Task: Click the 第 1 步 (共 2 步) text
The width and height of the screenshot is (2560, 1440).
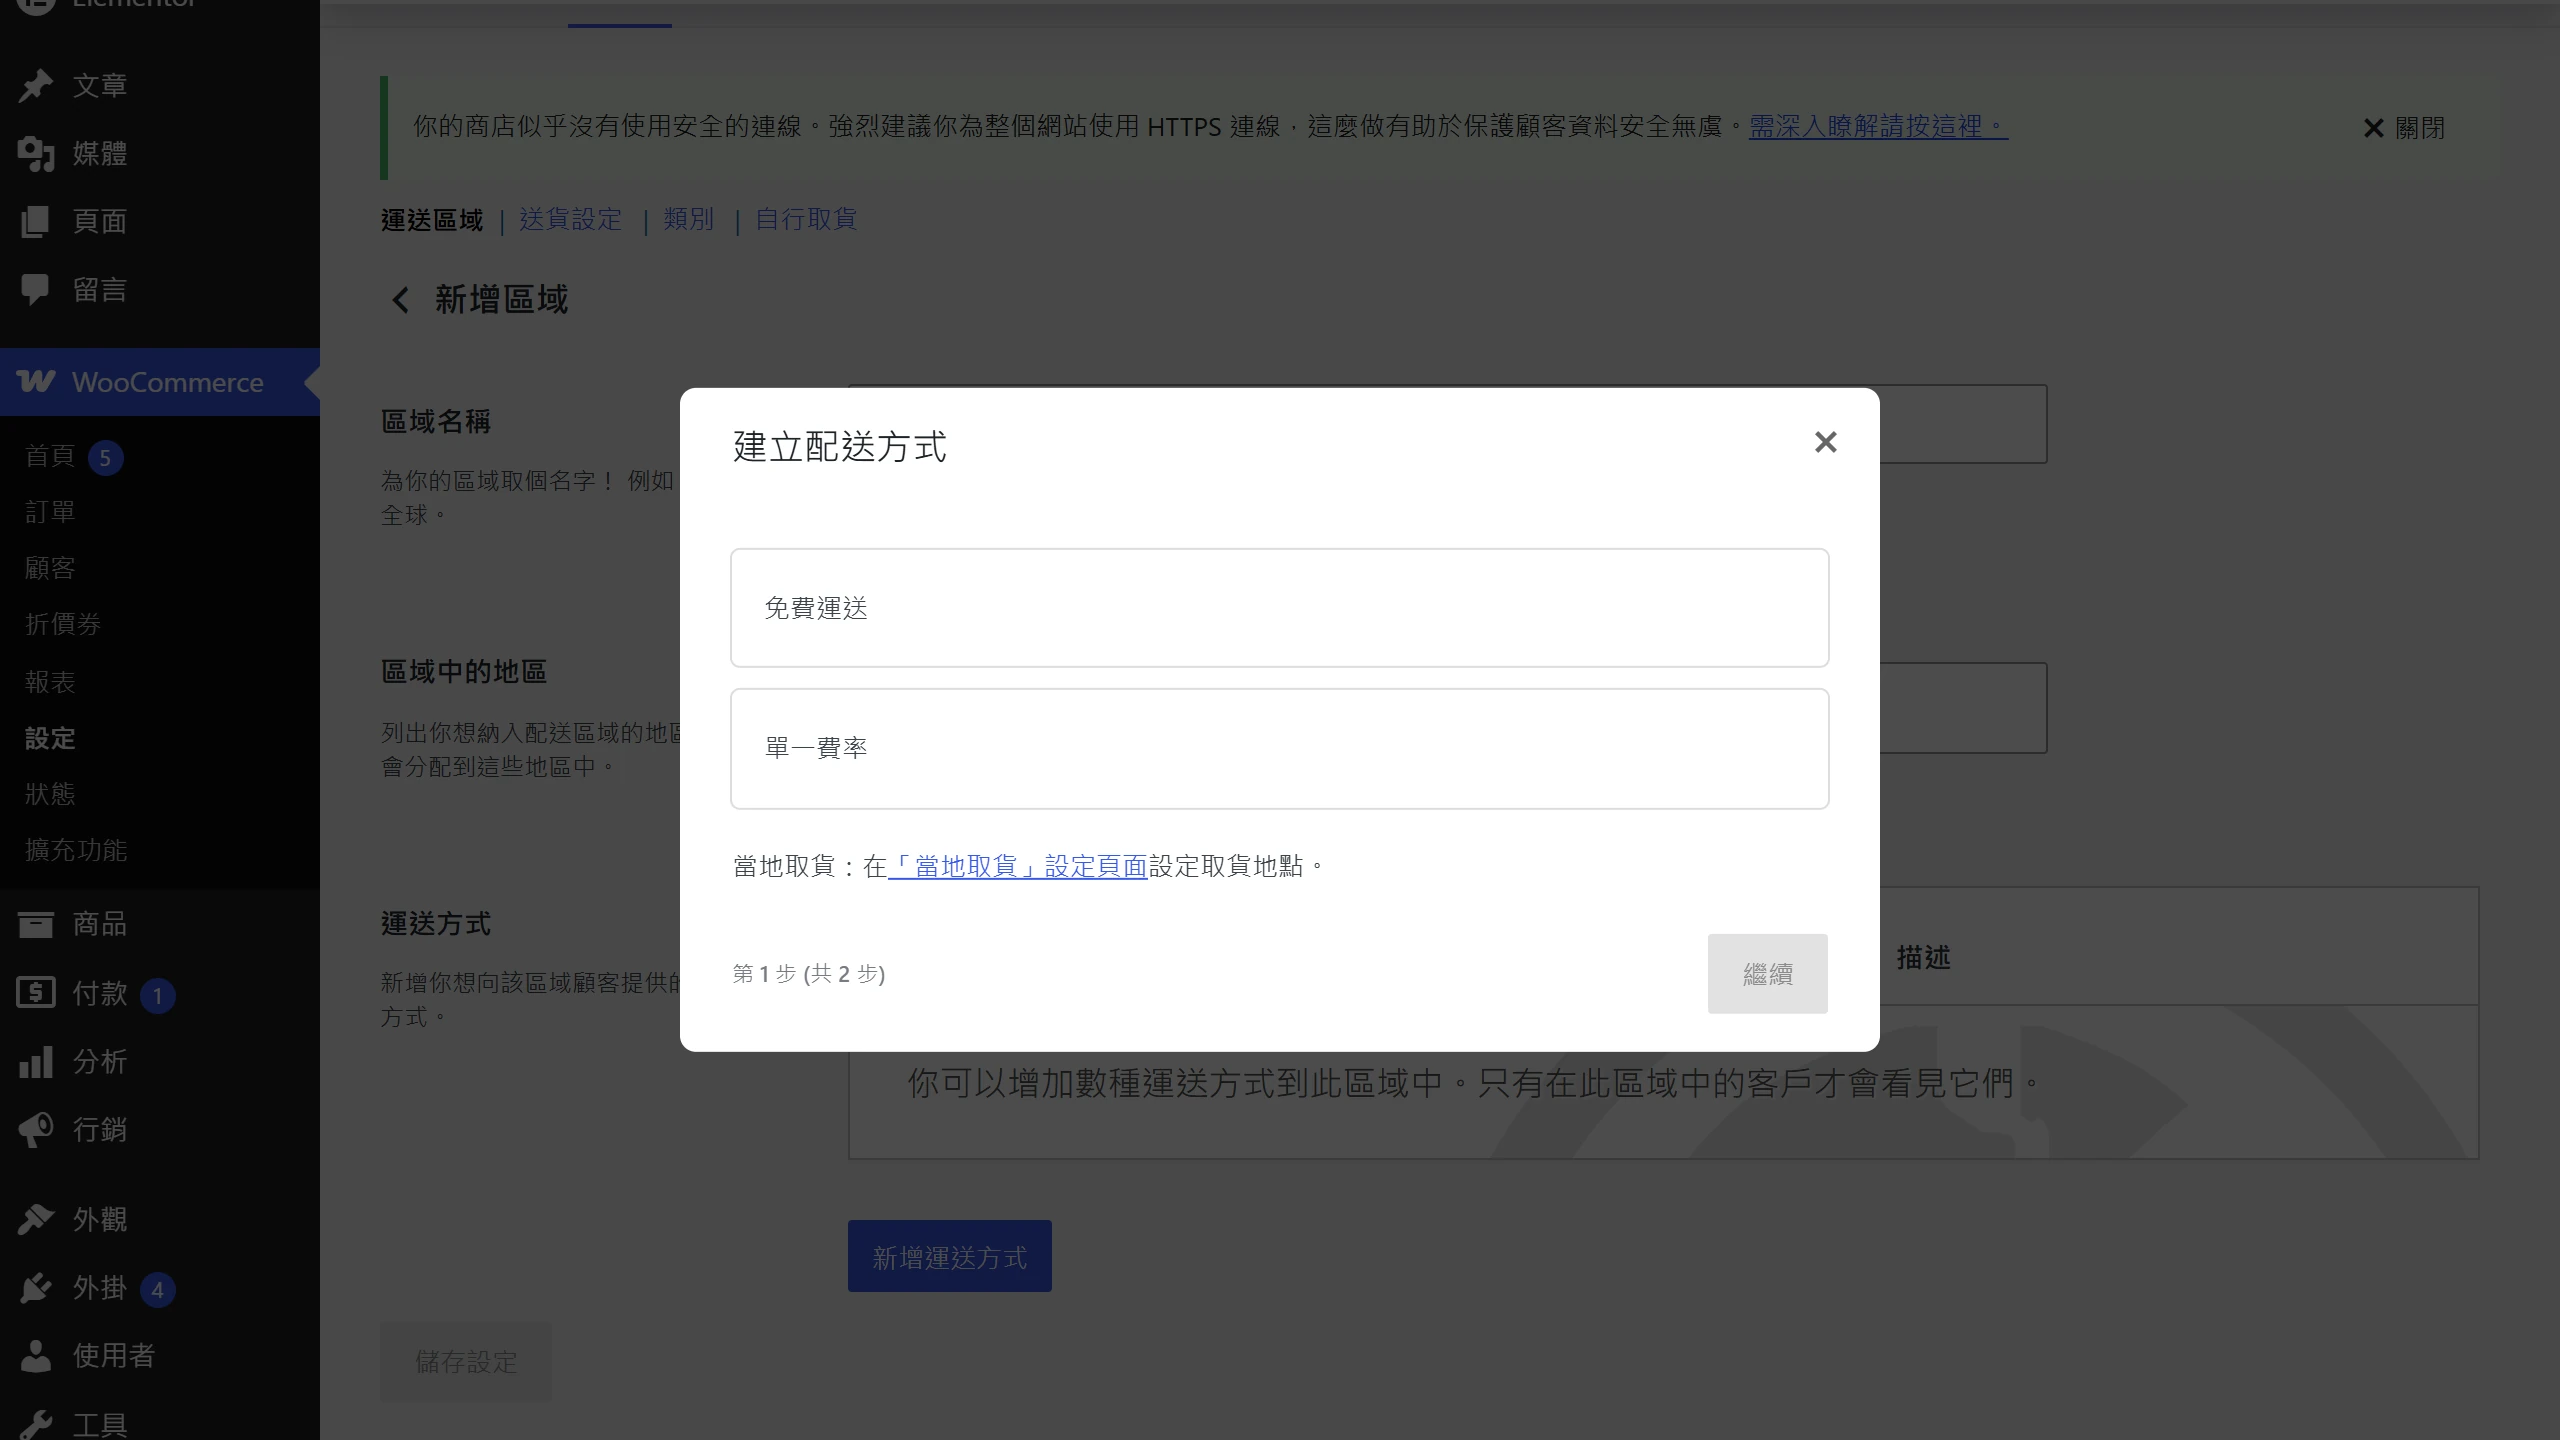Action: pyautogui.click(x=808, y=974)
